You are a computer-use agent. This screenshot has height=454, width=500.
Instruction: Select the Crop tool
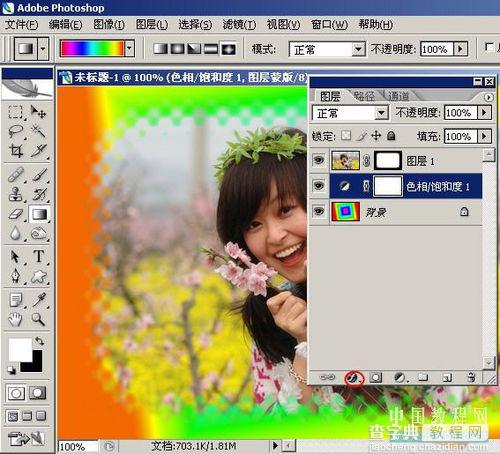pos(16,150)
